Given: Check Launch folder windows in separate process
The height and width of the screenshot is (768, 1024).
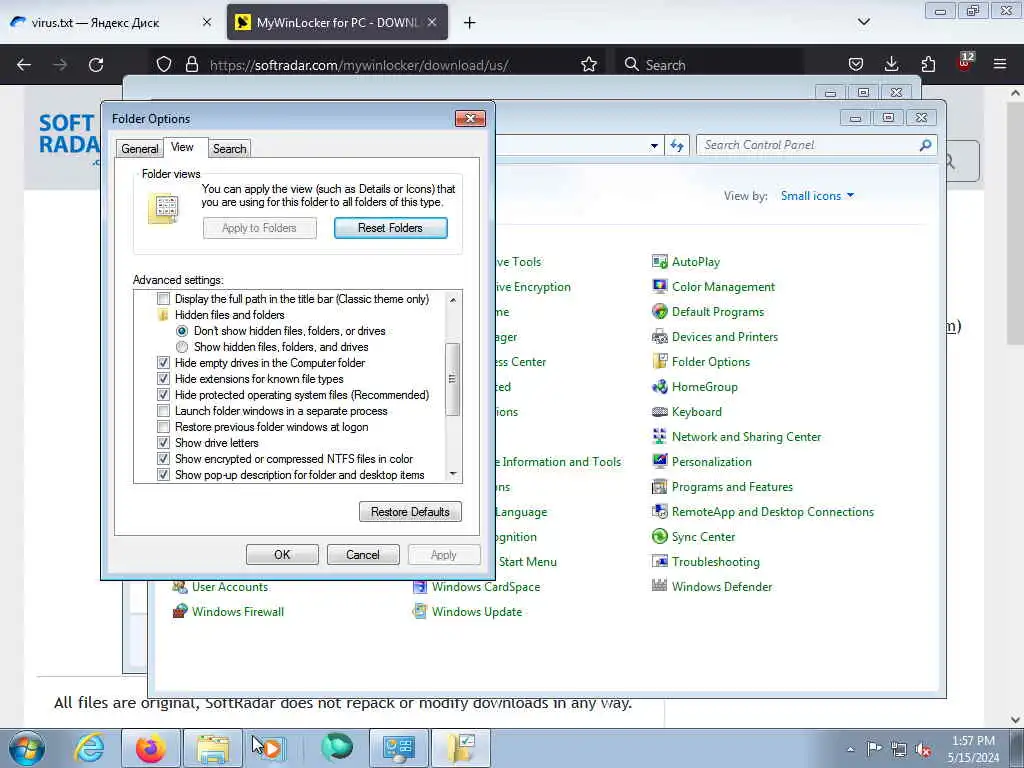Looking at the screenshot, I should (163, 411).
